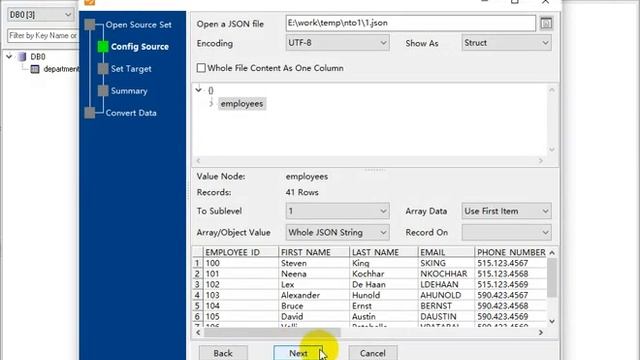This screenshot has height=360, width=640.
Task: Click the EMAIL column header
Action: point(447,252)
